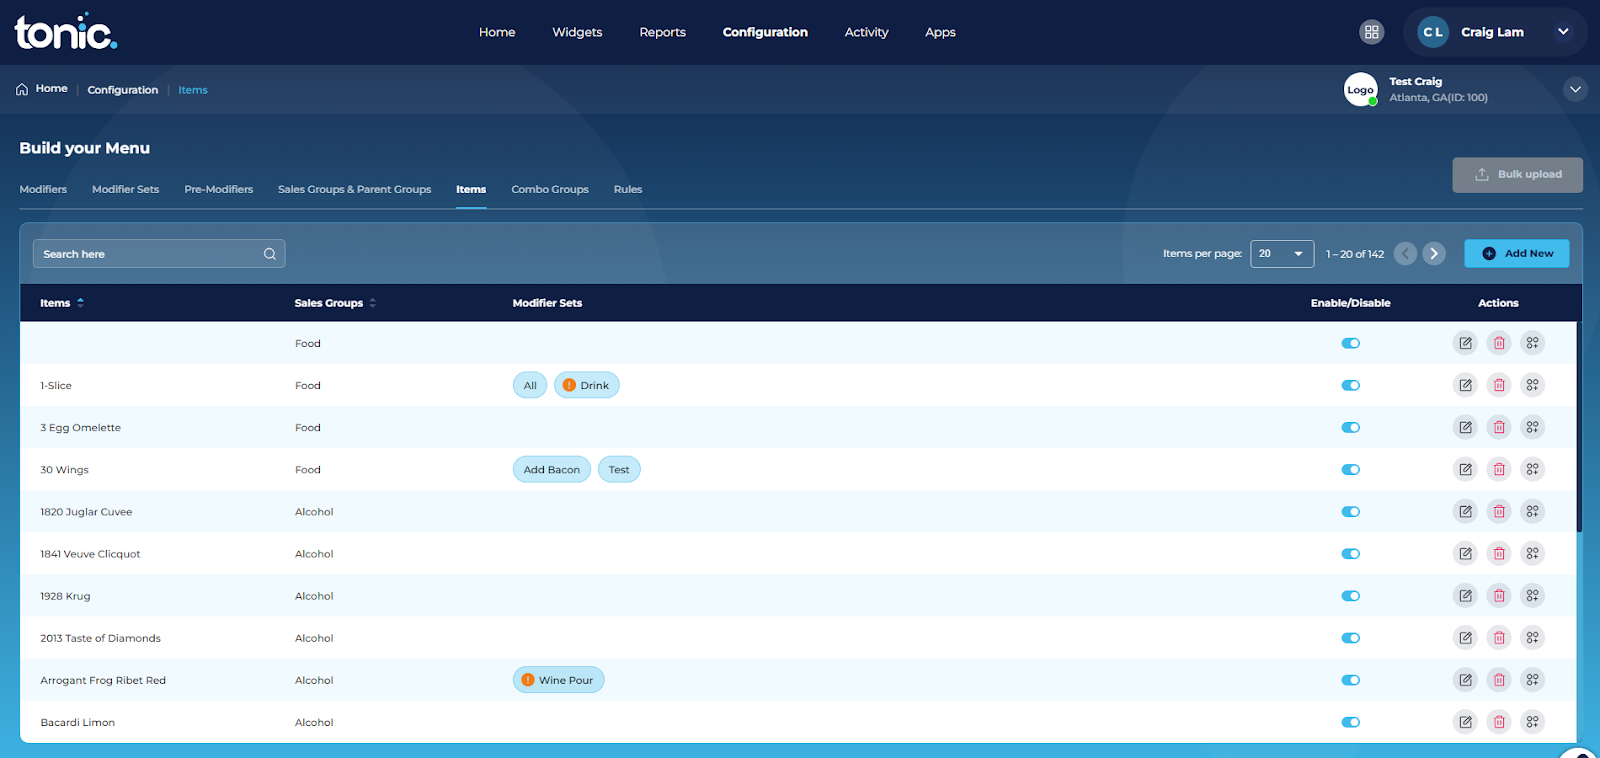Go to next page of items

(1434, 254)
